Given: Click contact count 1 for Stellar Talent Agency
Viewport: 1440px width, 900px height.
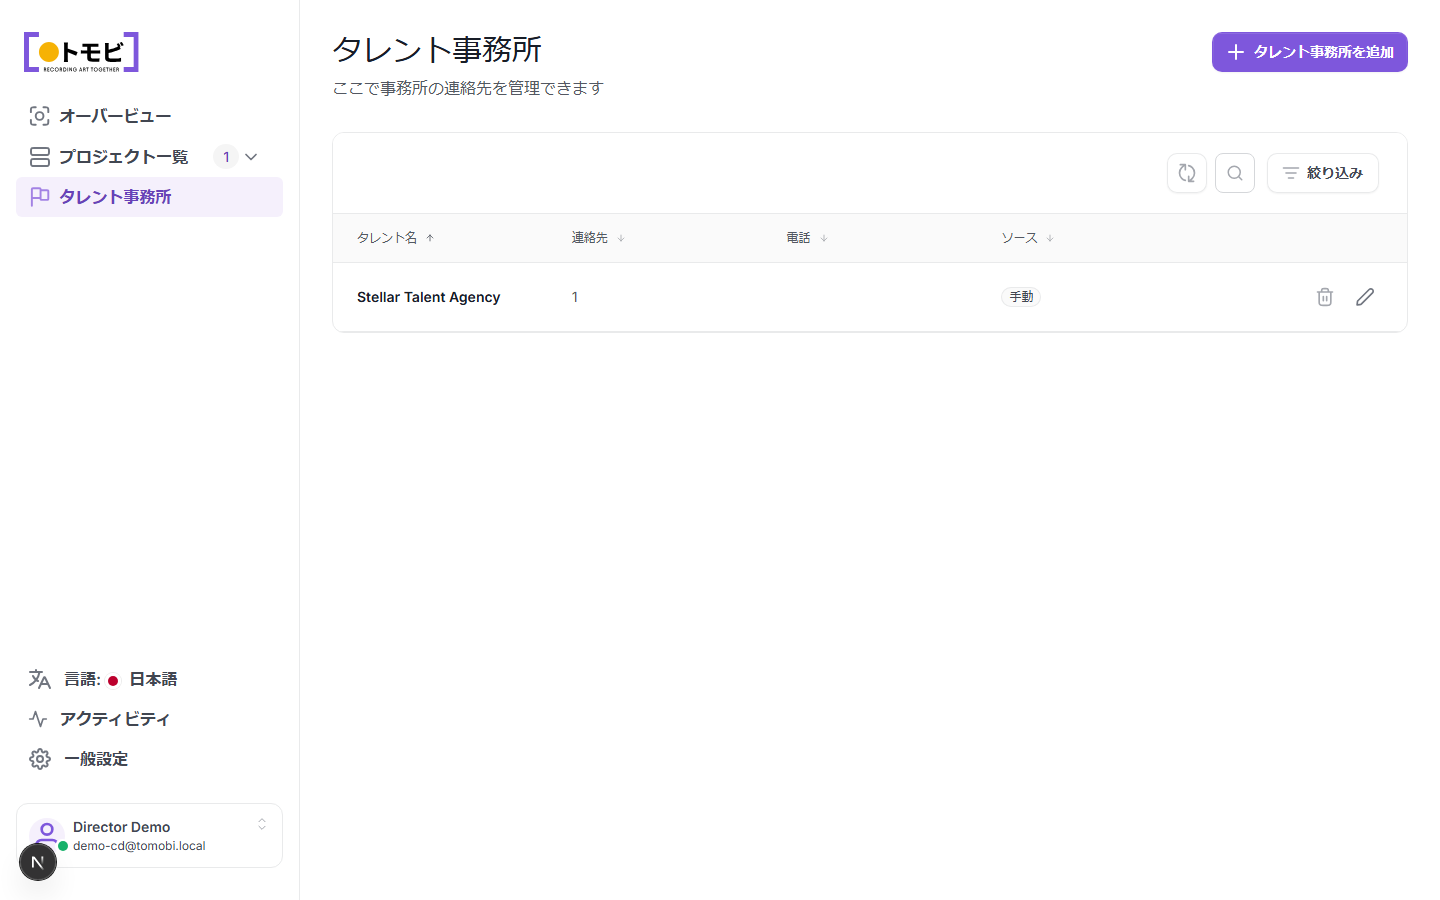Looking at the screenshot, I should coord(575,297).
